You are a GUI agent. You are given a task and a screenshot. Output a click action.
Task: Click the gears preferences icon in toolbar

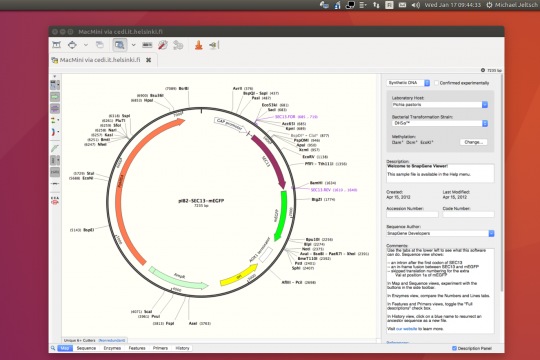tap(178, 45)
